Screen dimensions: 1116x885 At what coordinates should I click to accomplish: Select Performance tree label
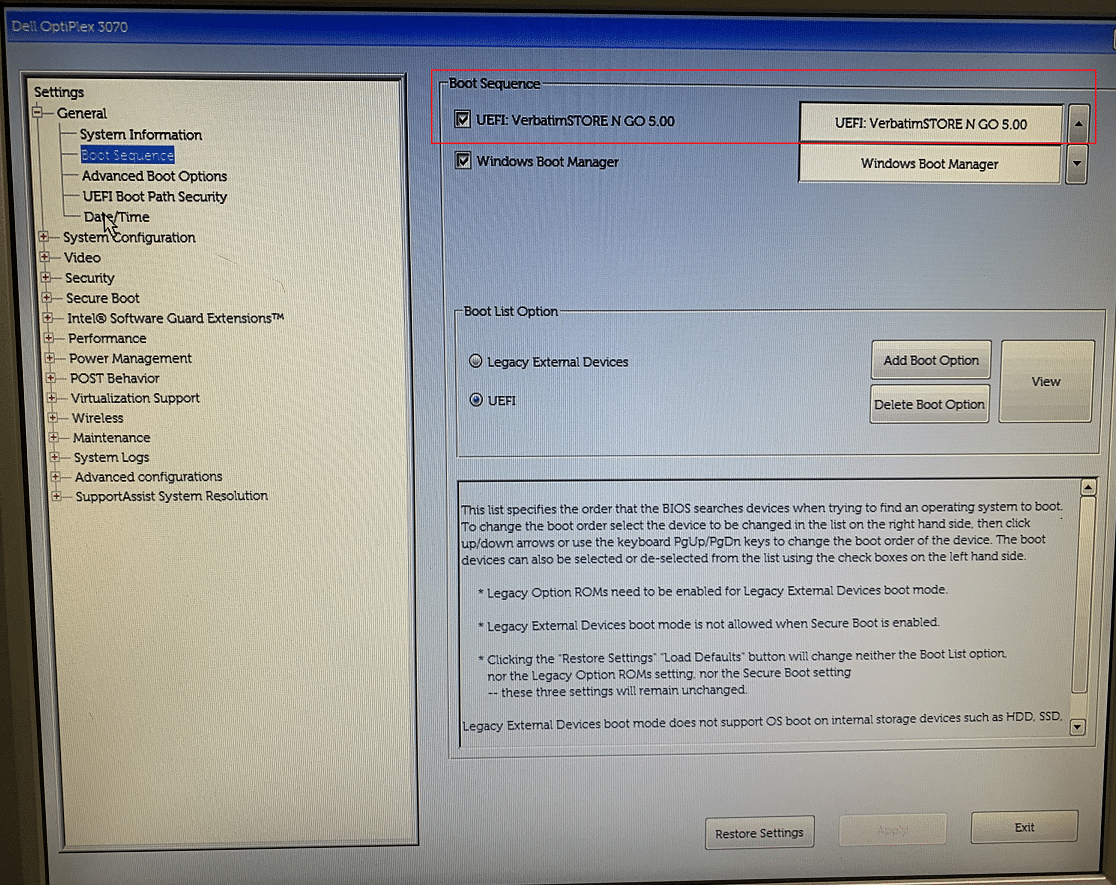click(x=107, y=338)
